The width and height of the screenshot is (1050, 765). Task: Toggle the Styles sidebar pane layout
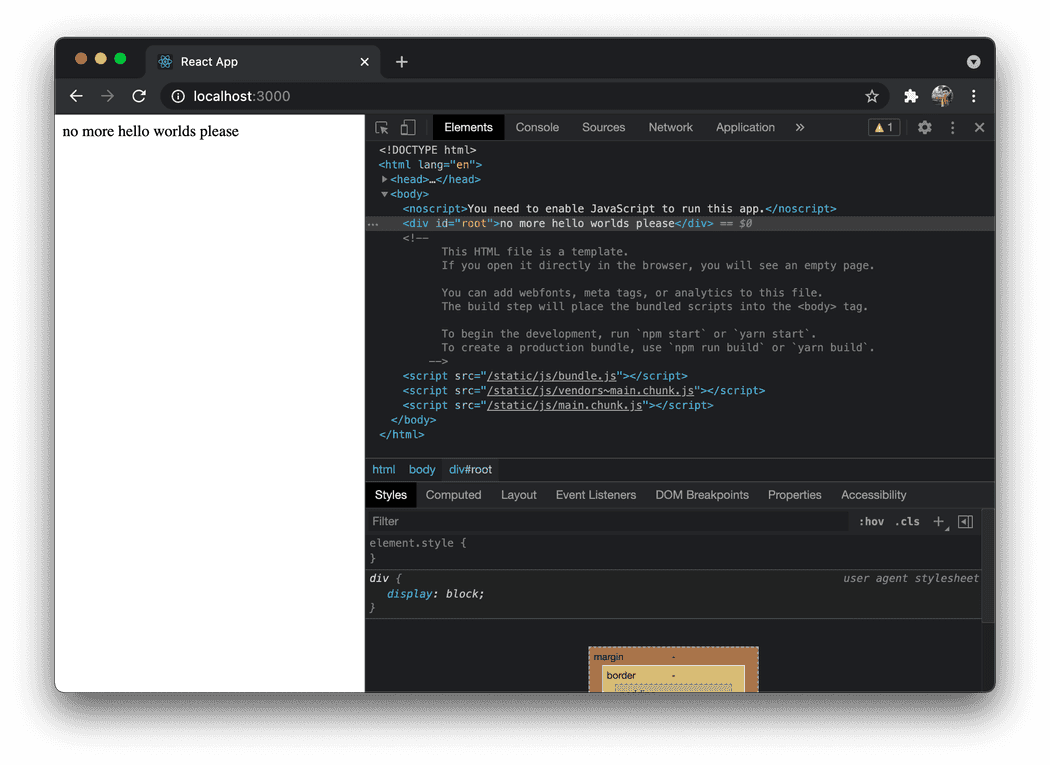point(964,521)
